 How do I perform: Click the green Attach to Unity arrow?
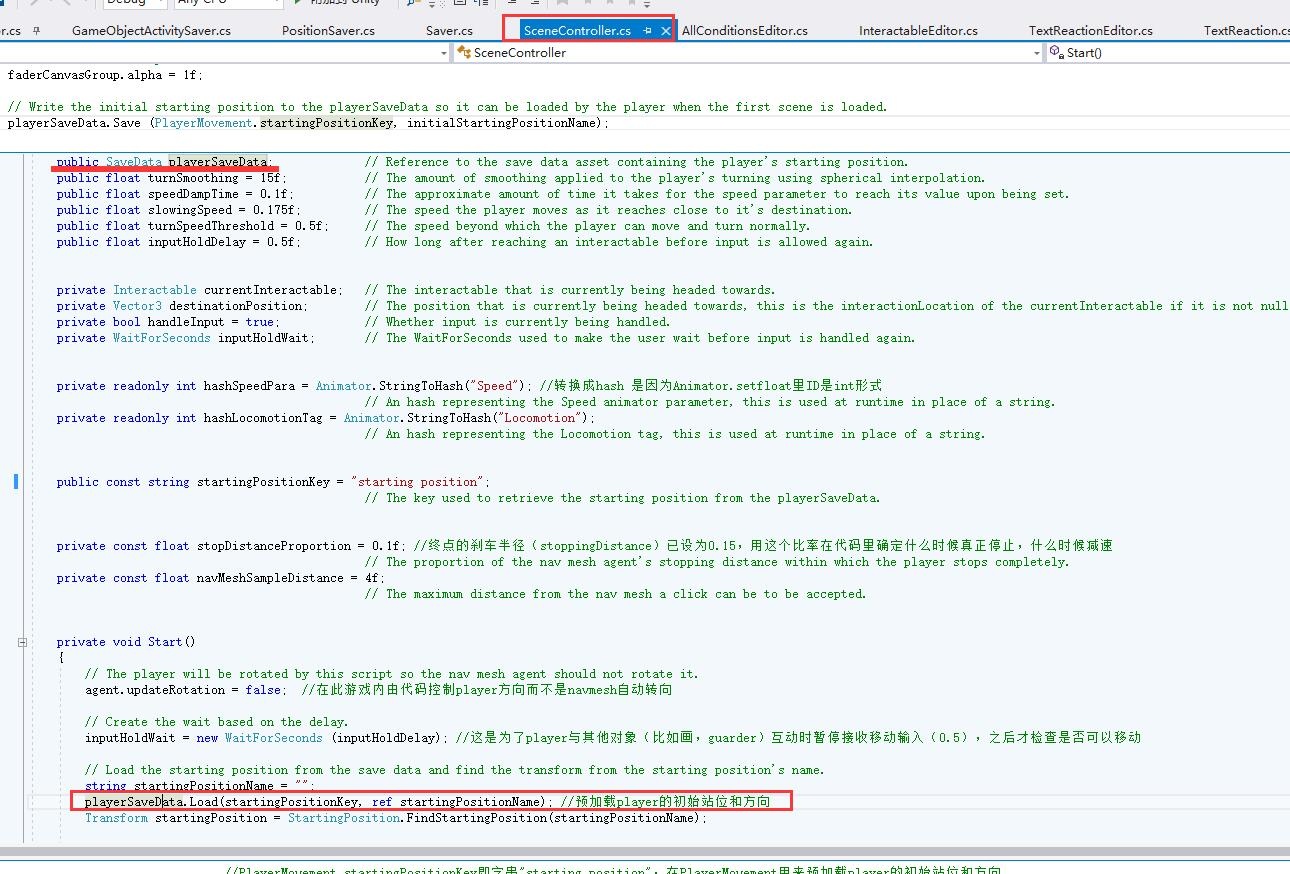298,3
